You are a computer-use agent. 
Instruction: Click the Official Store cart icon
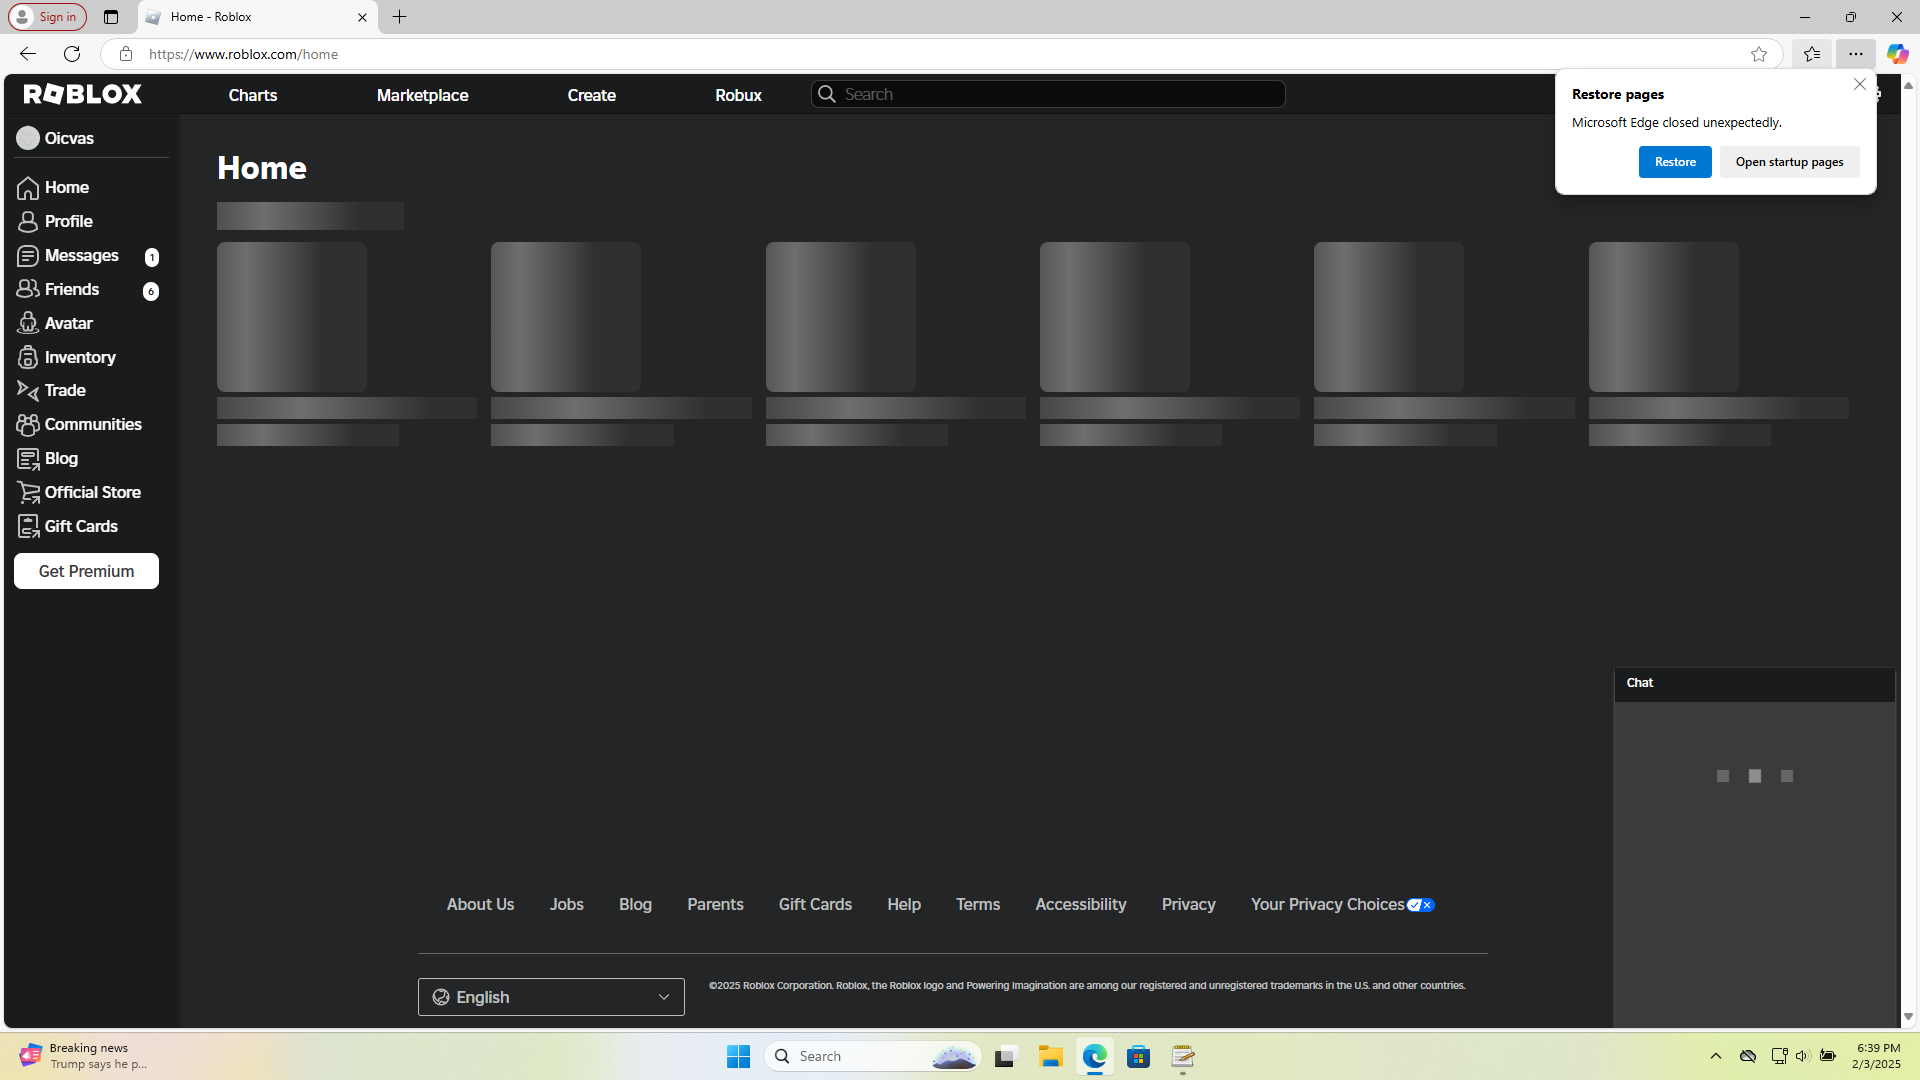[28, 492]
